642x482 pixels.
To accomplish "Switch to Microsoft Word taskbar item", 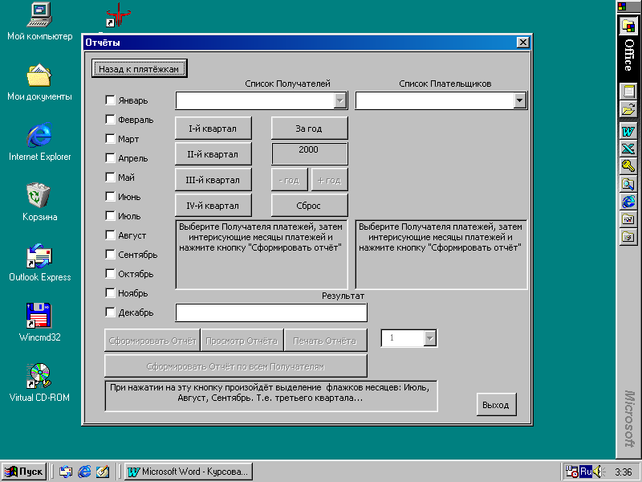I will [x=187, y=471].
